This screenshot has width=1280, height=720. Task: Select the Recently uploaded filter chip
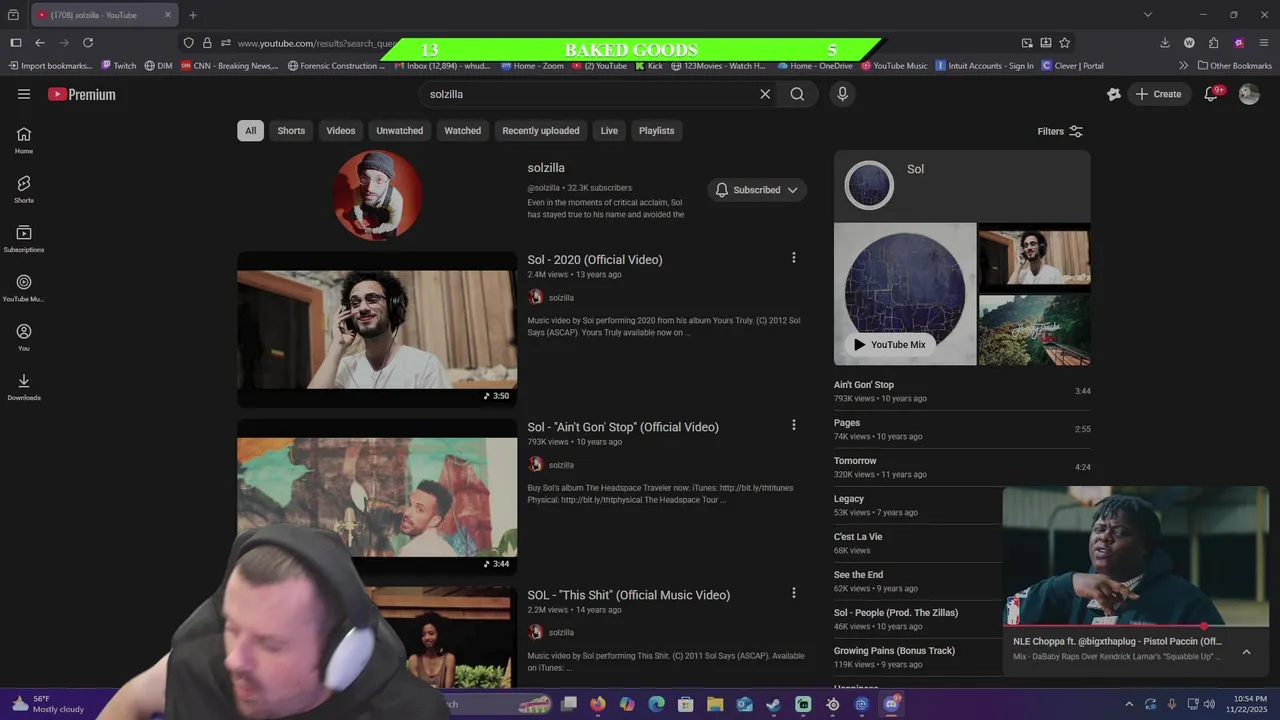point(540,131)
